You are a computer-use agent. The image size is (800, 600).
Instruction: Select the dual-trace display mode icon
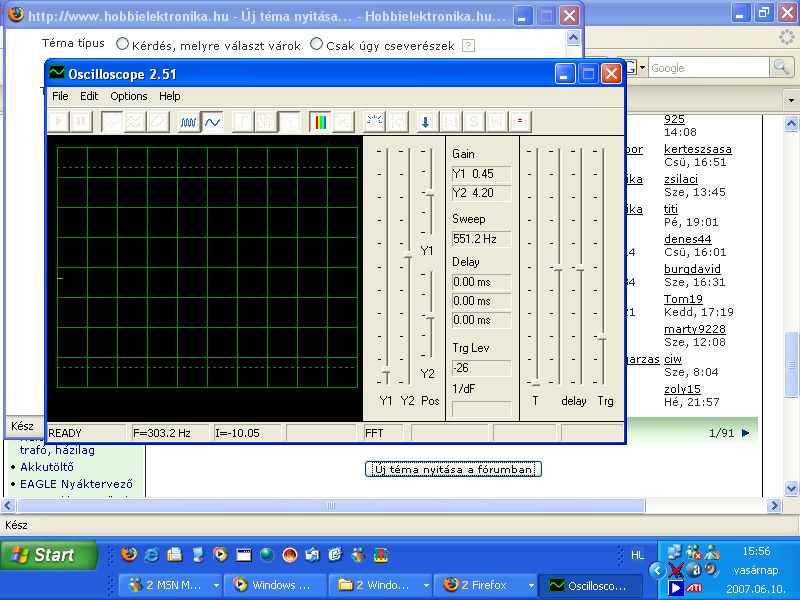point(134,121)
